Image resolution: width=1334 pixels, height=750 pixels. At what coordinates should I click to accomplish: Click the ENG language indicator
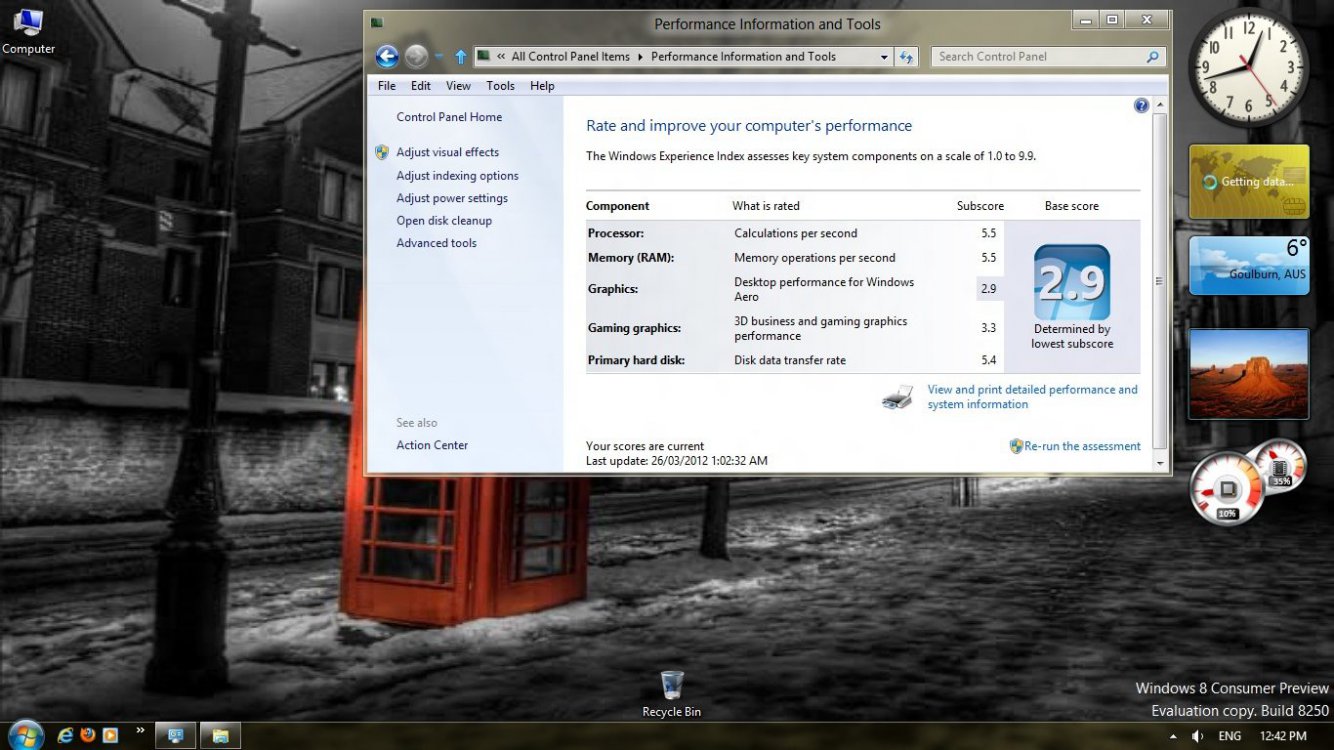(1230, 736)
